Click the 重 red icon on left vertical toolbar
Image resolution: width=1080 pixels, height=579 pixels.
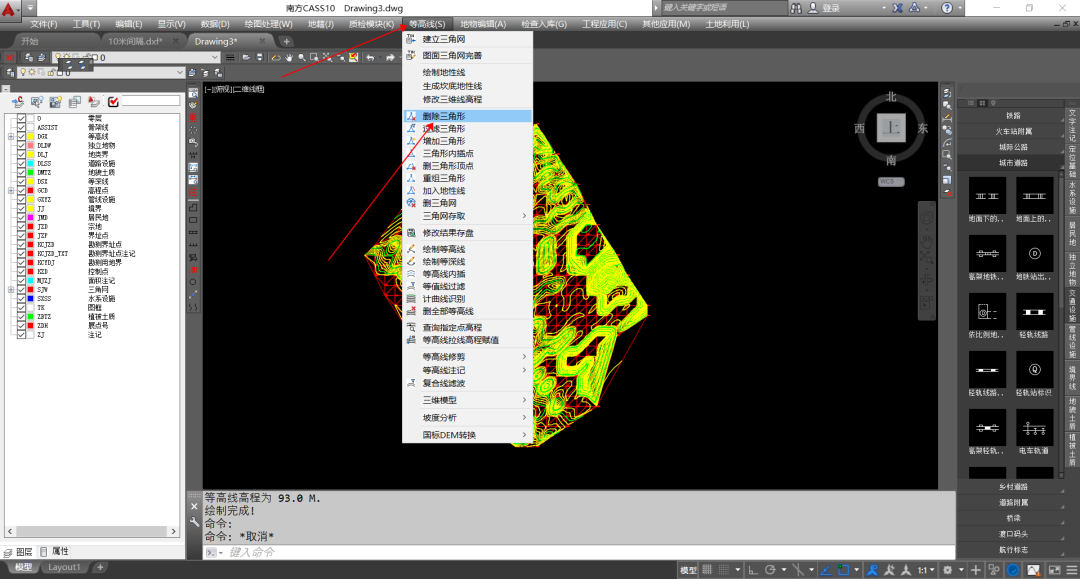[x=194, y=118]
